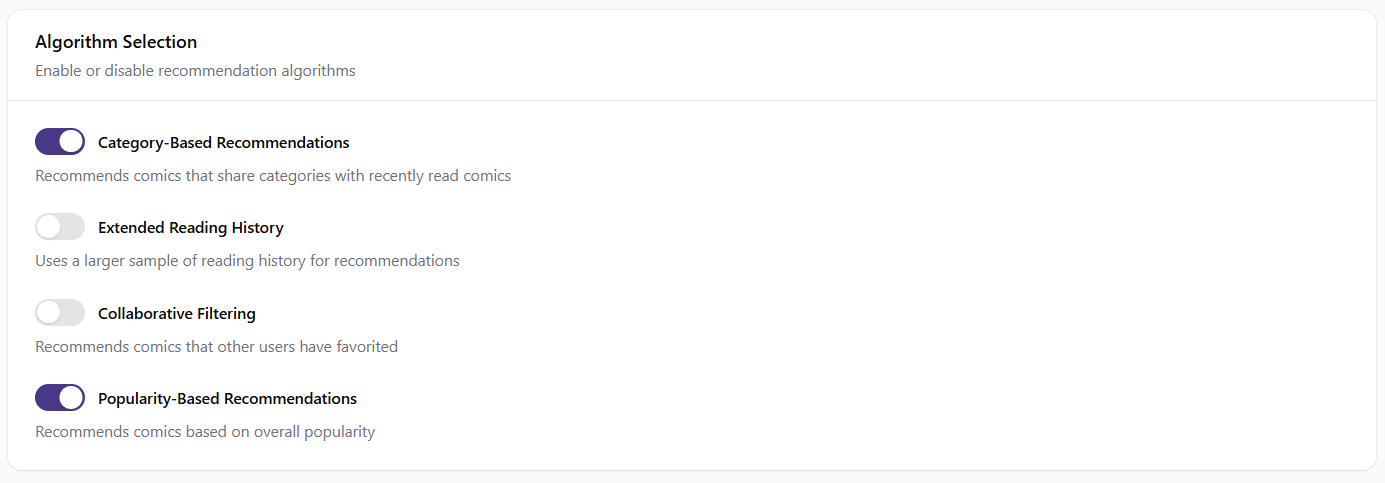This screenshot has width=1385, height=483.
Task: Click the white knob of the Popularity-Based toggle
Action: pyautogui.click(x=71, y=398)
